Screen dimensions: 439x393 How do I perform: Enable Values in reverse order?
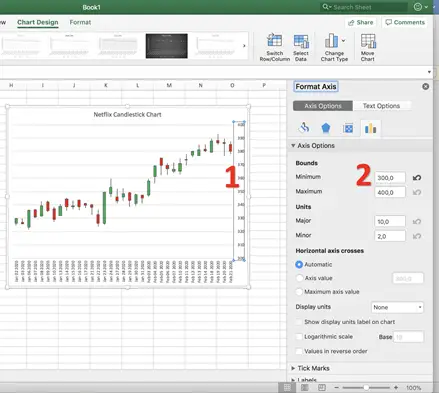click(x=299, y=351)
